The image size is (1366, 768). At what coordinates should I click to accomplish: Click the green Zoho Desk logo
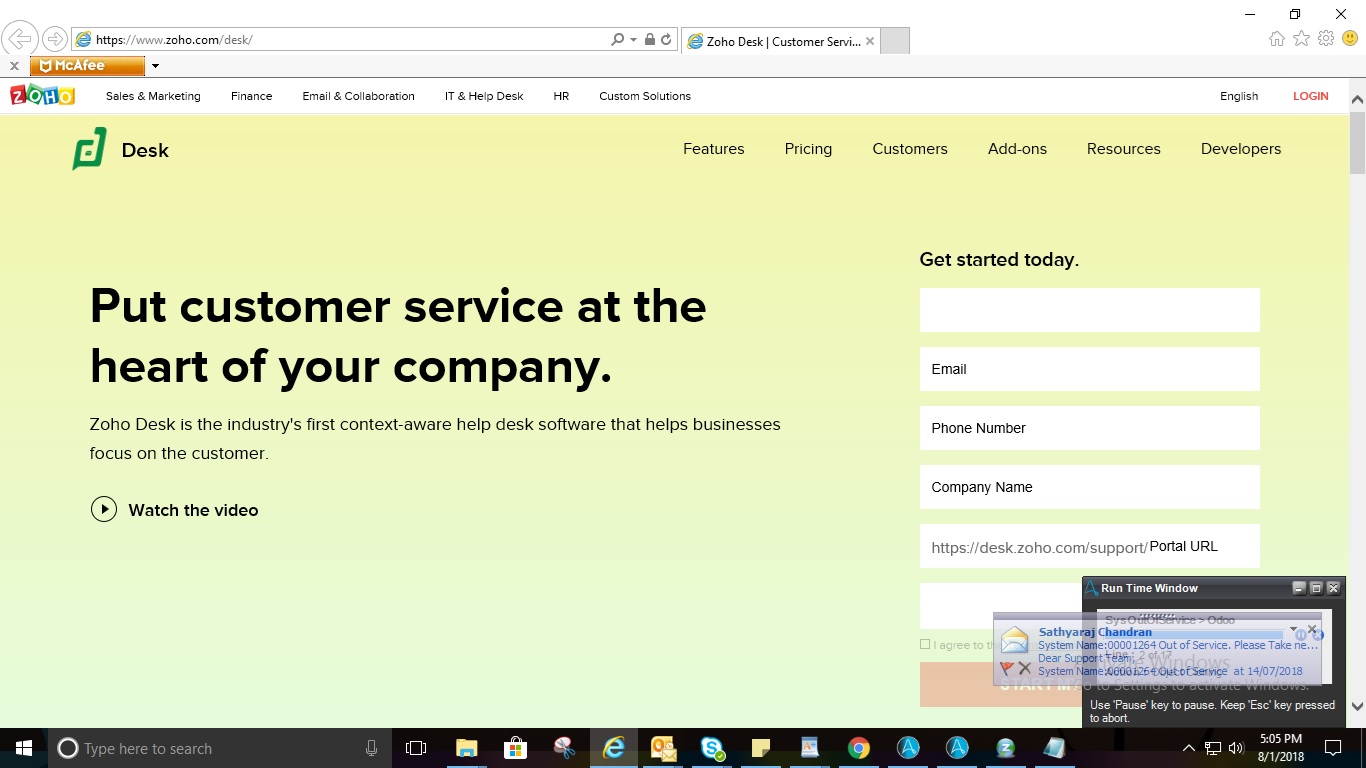pos(89,149)
